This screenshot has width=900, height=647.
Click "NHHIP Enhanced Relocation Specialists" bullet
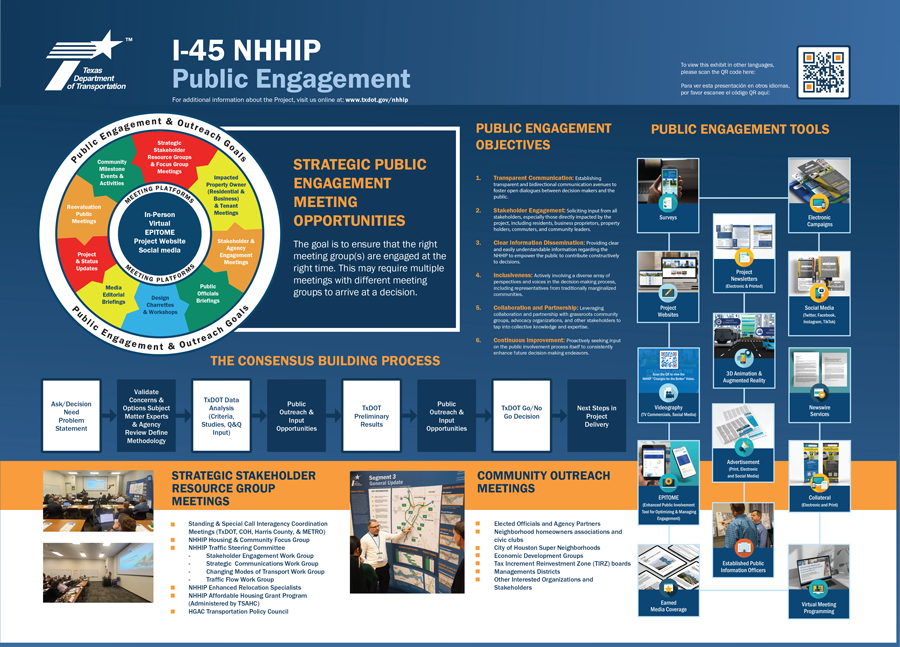click(245, 588)
